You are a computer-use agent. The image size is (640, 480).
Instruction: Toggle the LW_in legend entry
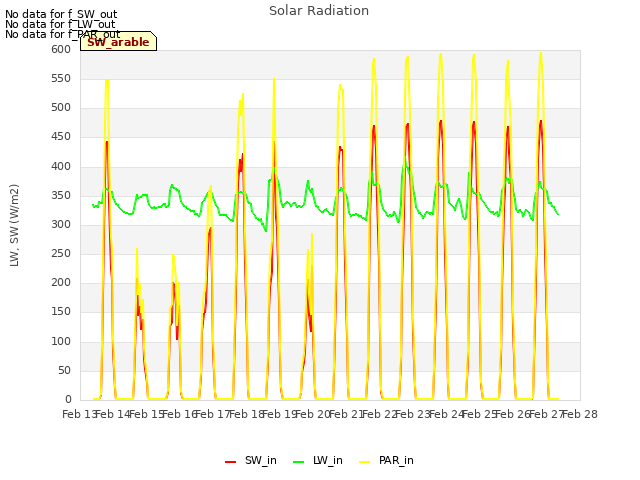pos(318,460)
